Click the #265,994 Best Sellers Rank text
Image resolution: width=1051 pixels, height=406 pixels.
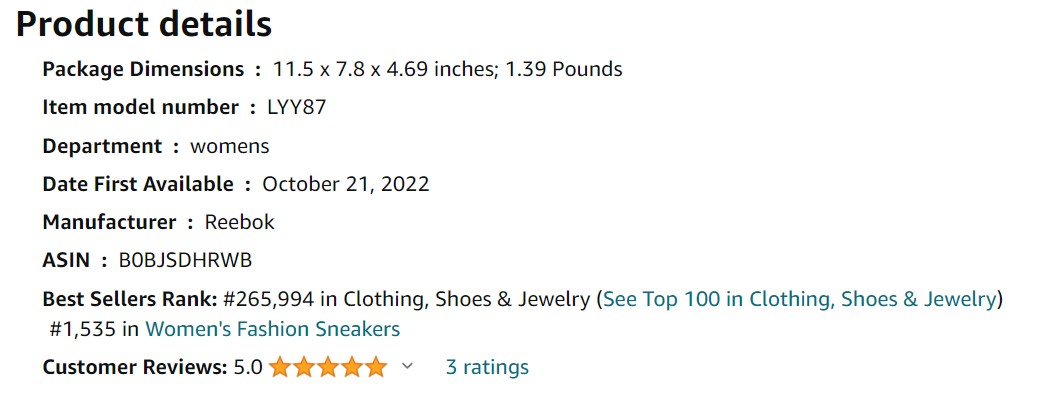[268, 299]
